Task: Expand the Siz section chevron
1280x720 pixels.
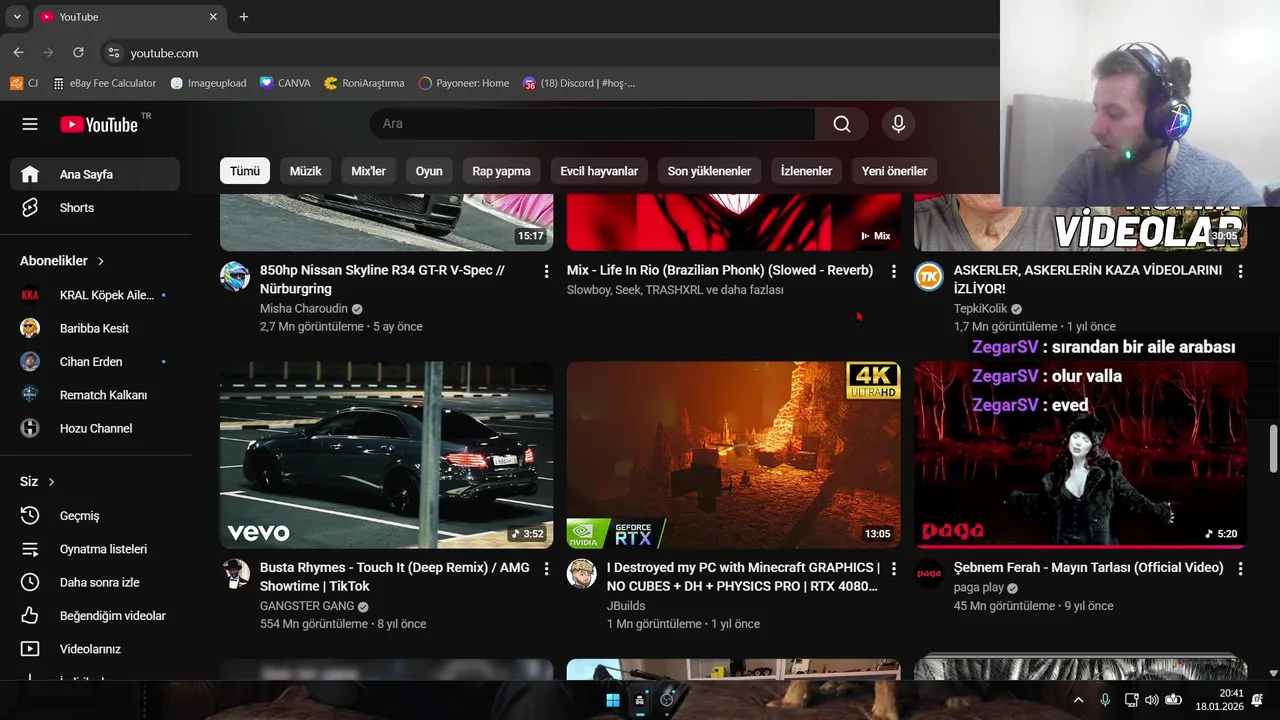Action: tap(52, 482)
